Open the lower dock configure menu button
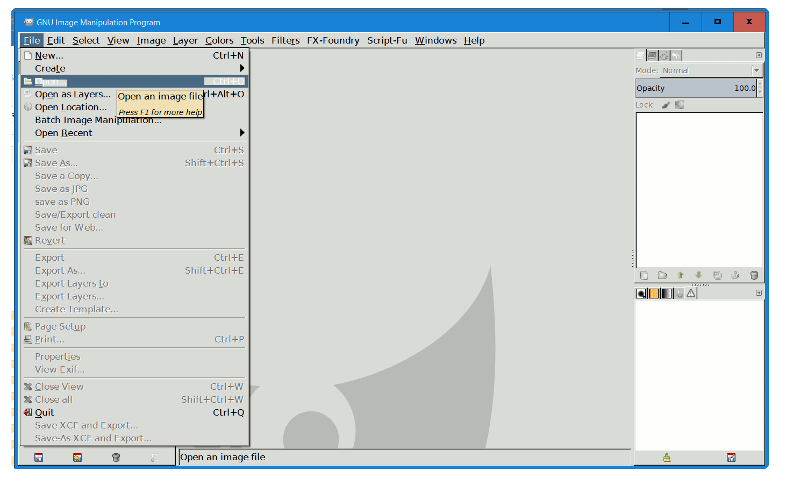 (x=759, y=293)
